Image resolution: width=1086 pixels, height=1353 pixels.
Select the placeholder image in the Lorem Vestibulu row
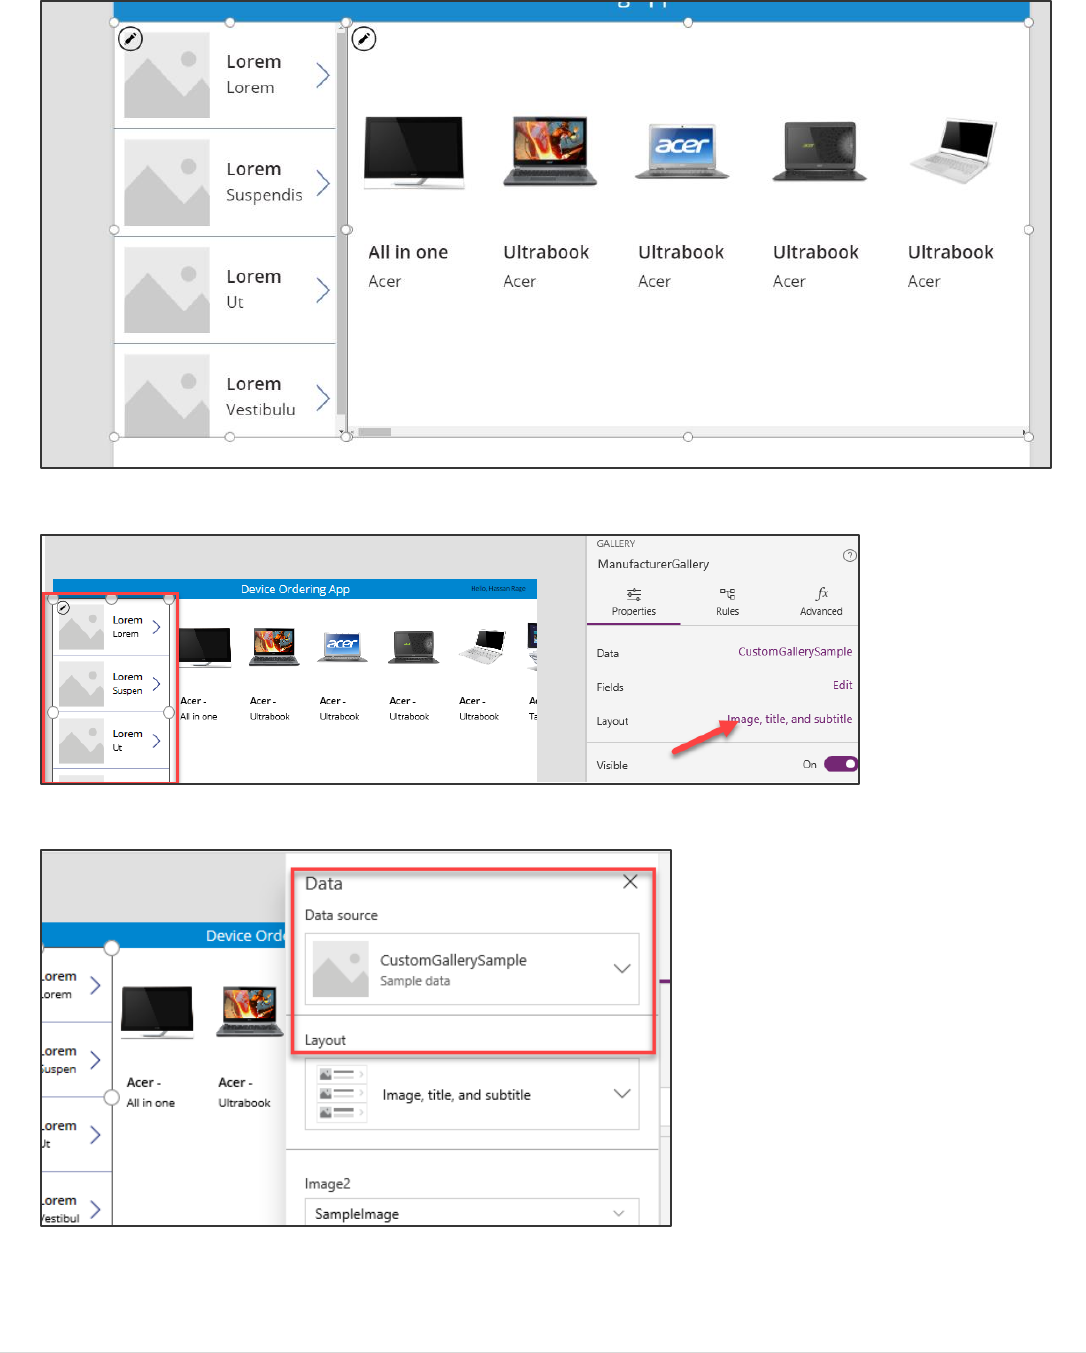point(167,395)
